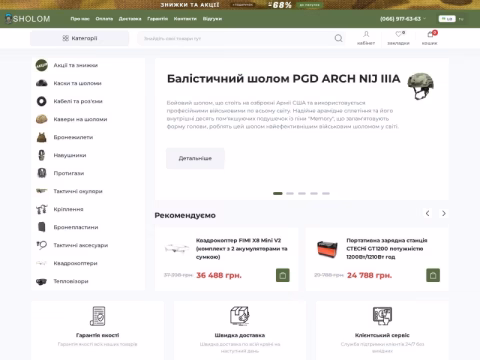Screen dimensions: 480x360
Task: Click the SHOLOM logo
Action: [28, 19]
